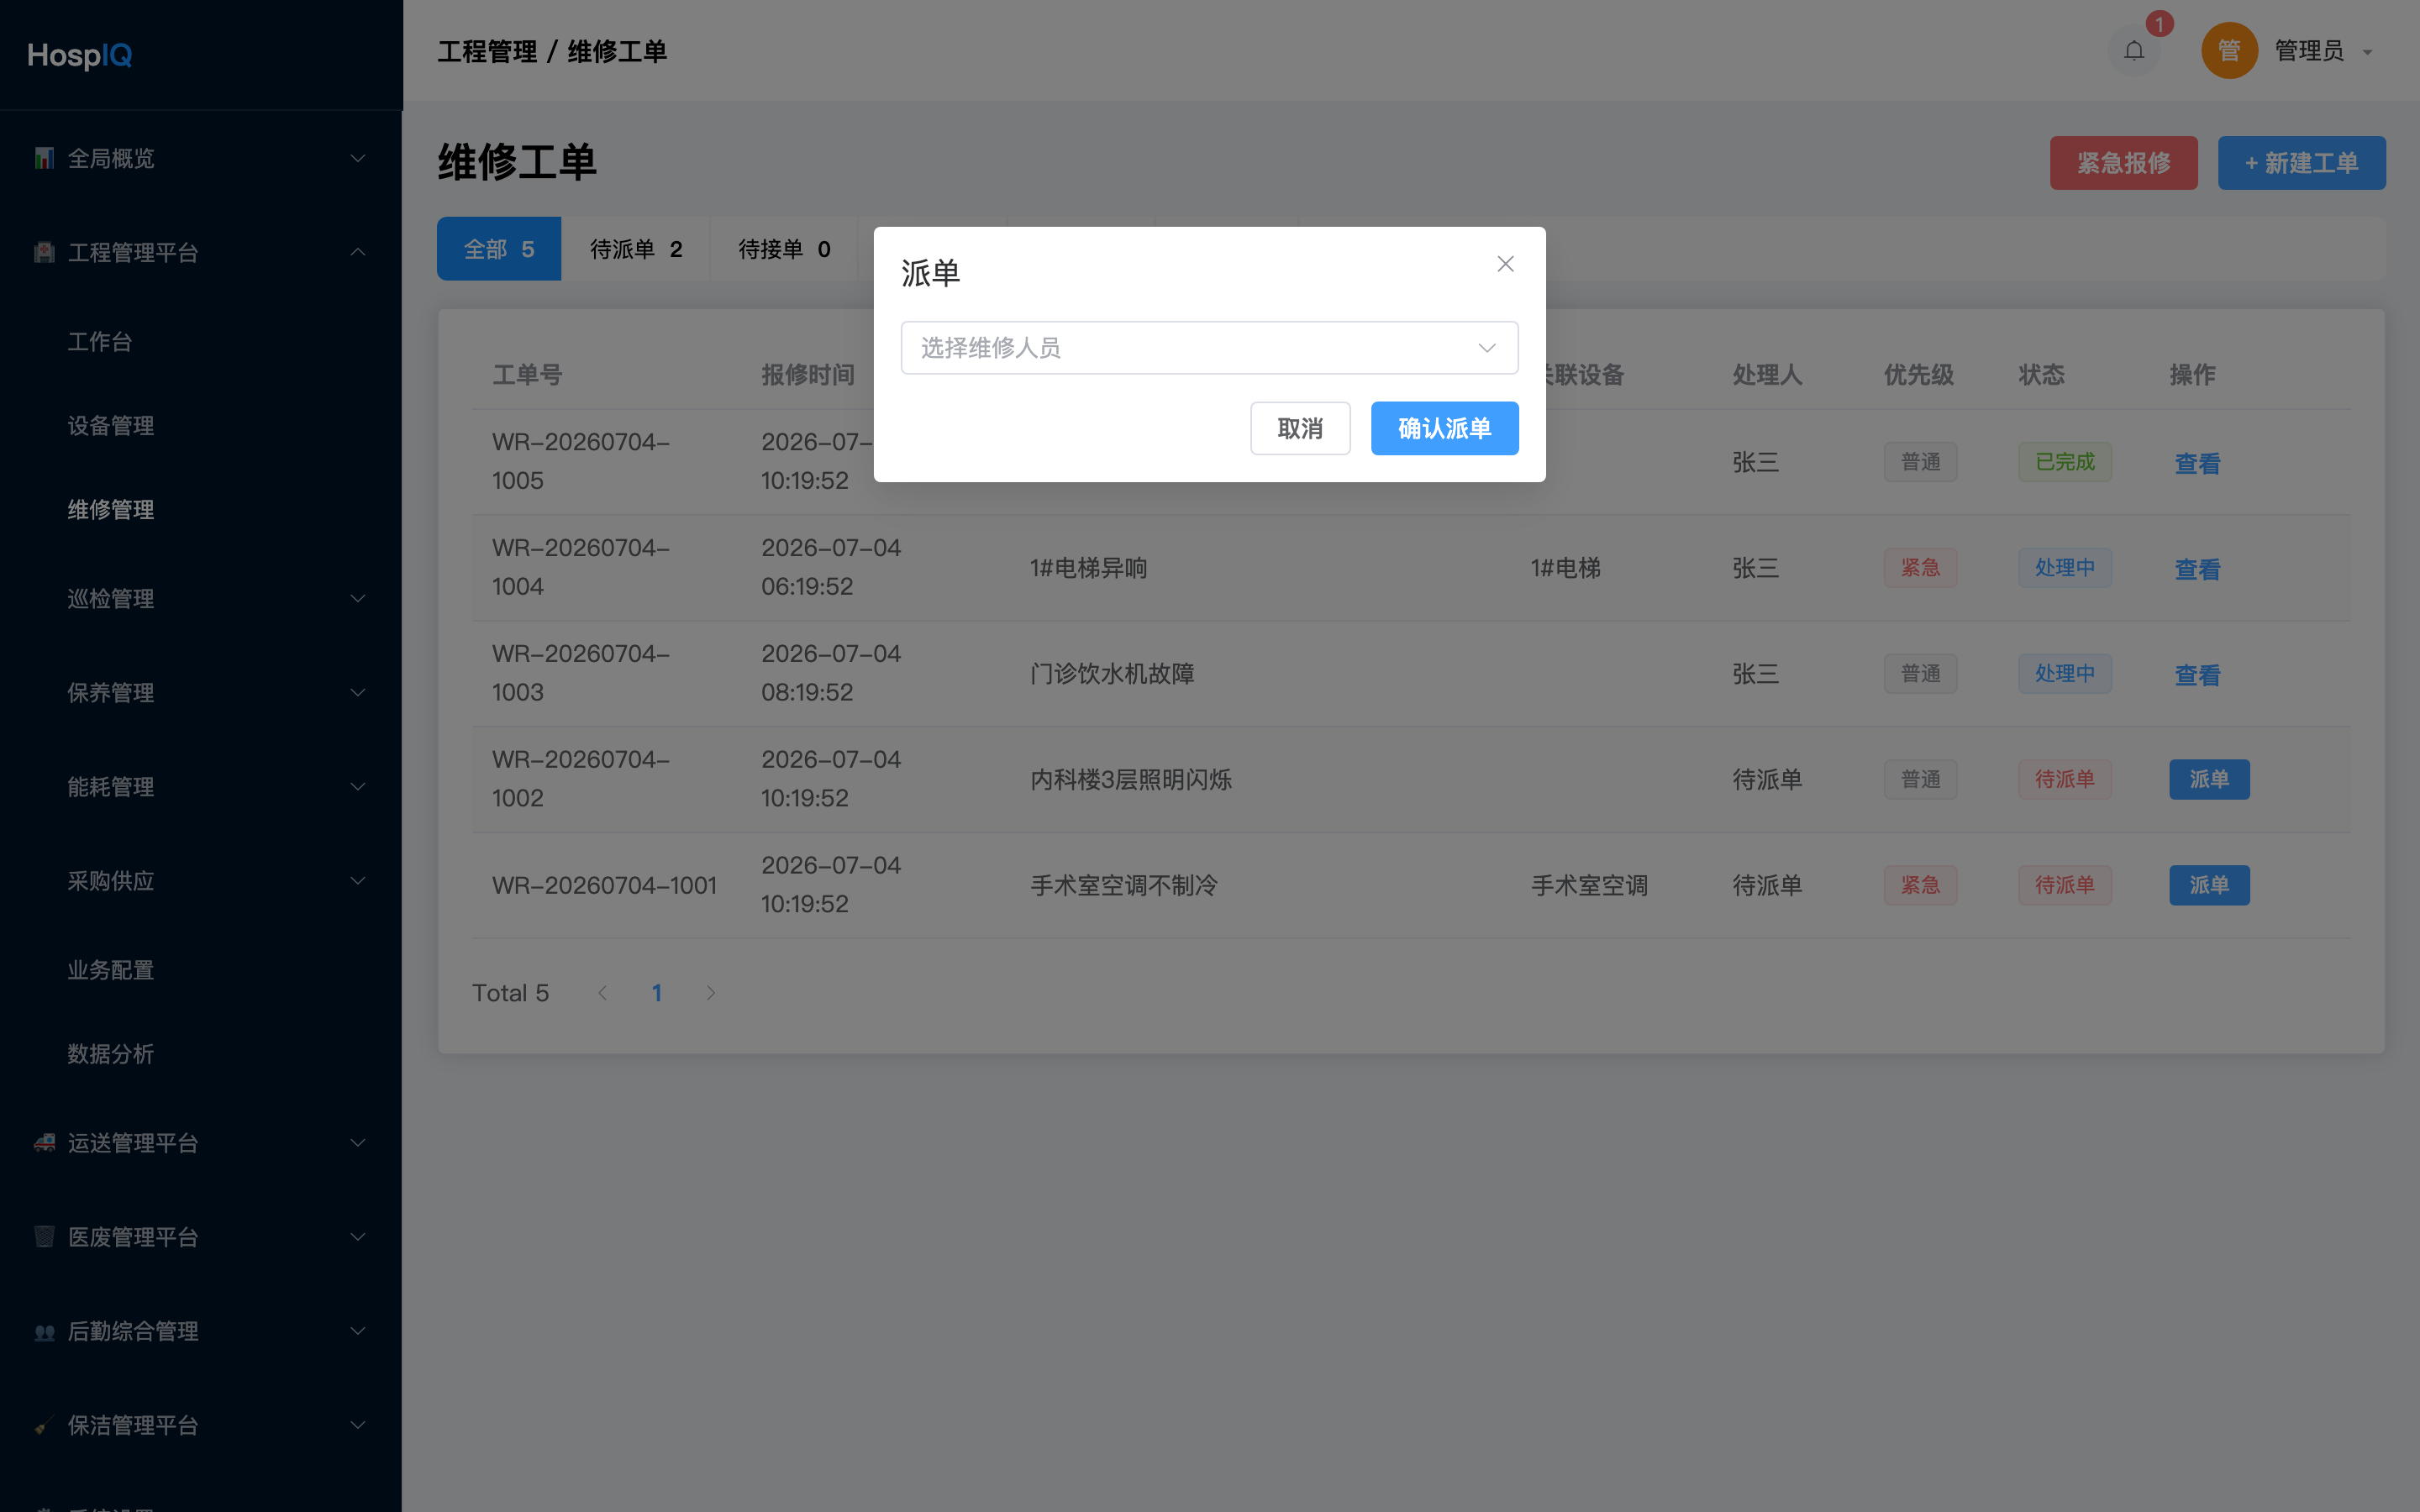Image resolution: width=2420 pixels, height=1512 pixels.
Task: Click the 手术室空调 device cell
Action: point(1589,886)
